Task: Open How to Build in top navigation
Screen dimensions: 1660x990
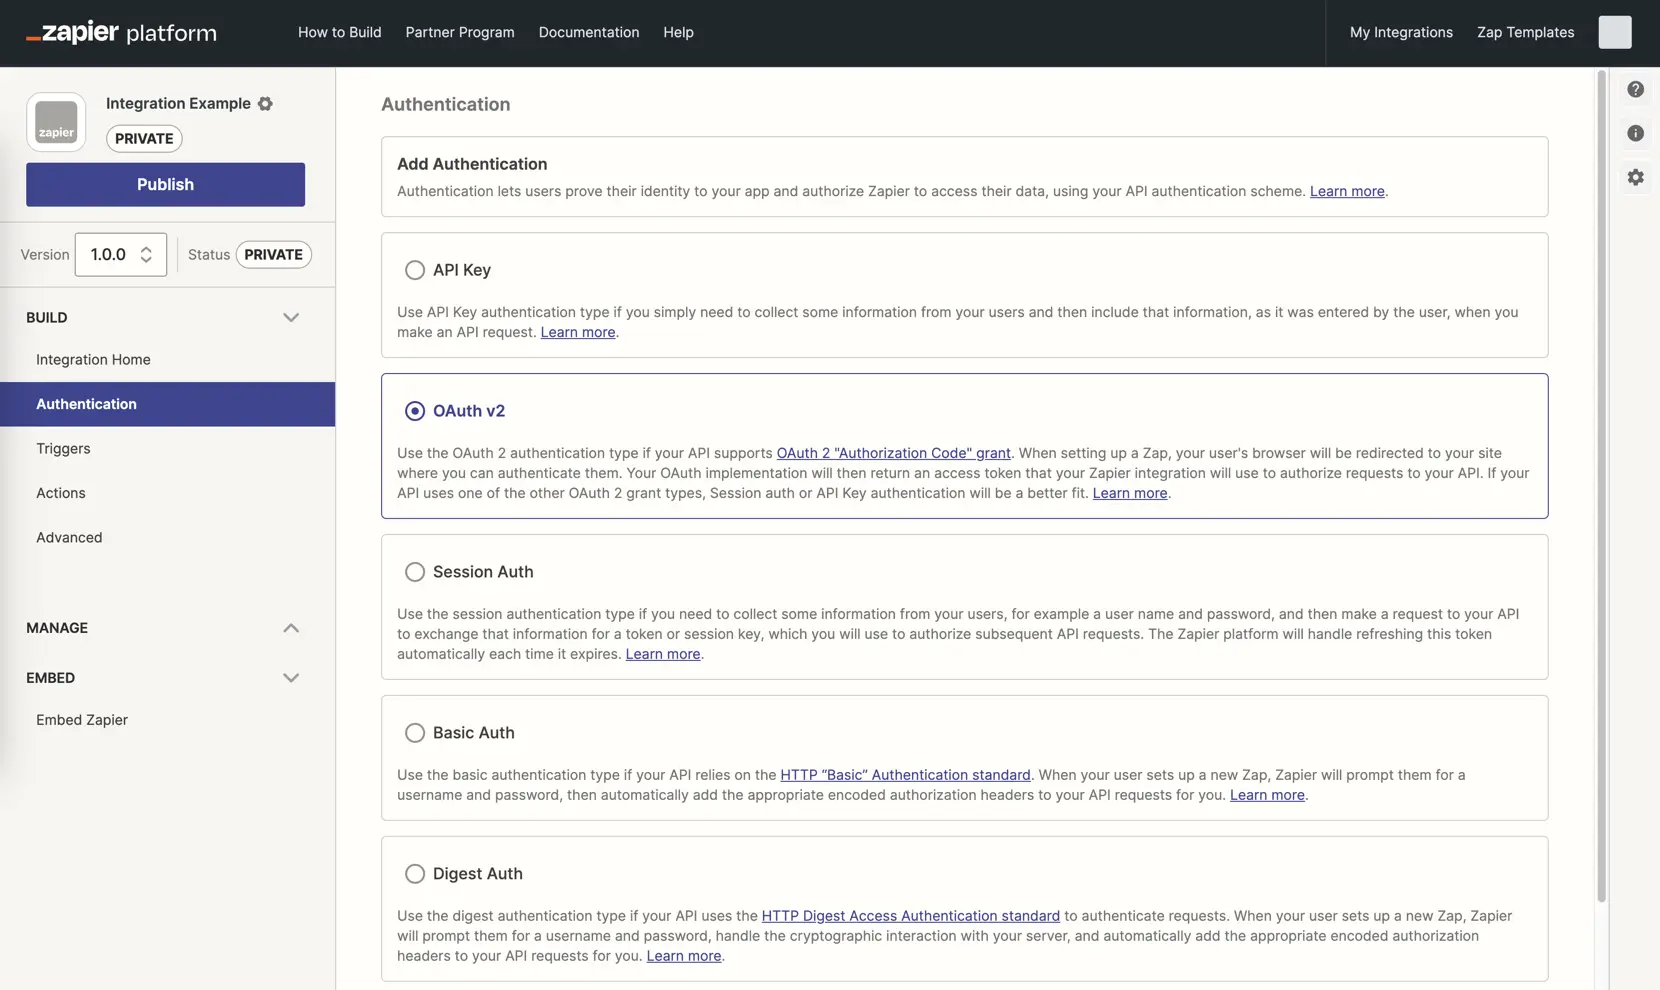Action: (x=339, y=32)
